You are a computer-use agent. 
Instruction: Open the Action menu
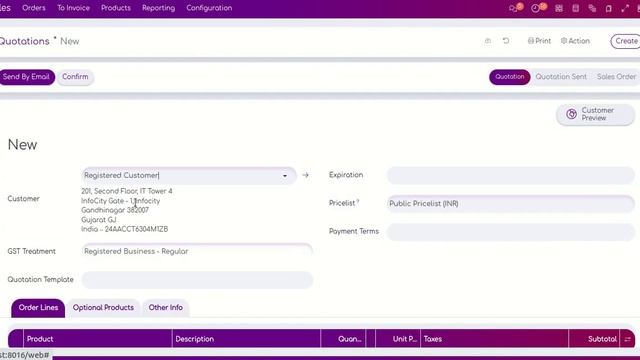[575, 41]
